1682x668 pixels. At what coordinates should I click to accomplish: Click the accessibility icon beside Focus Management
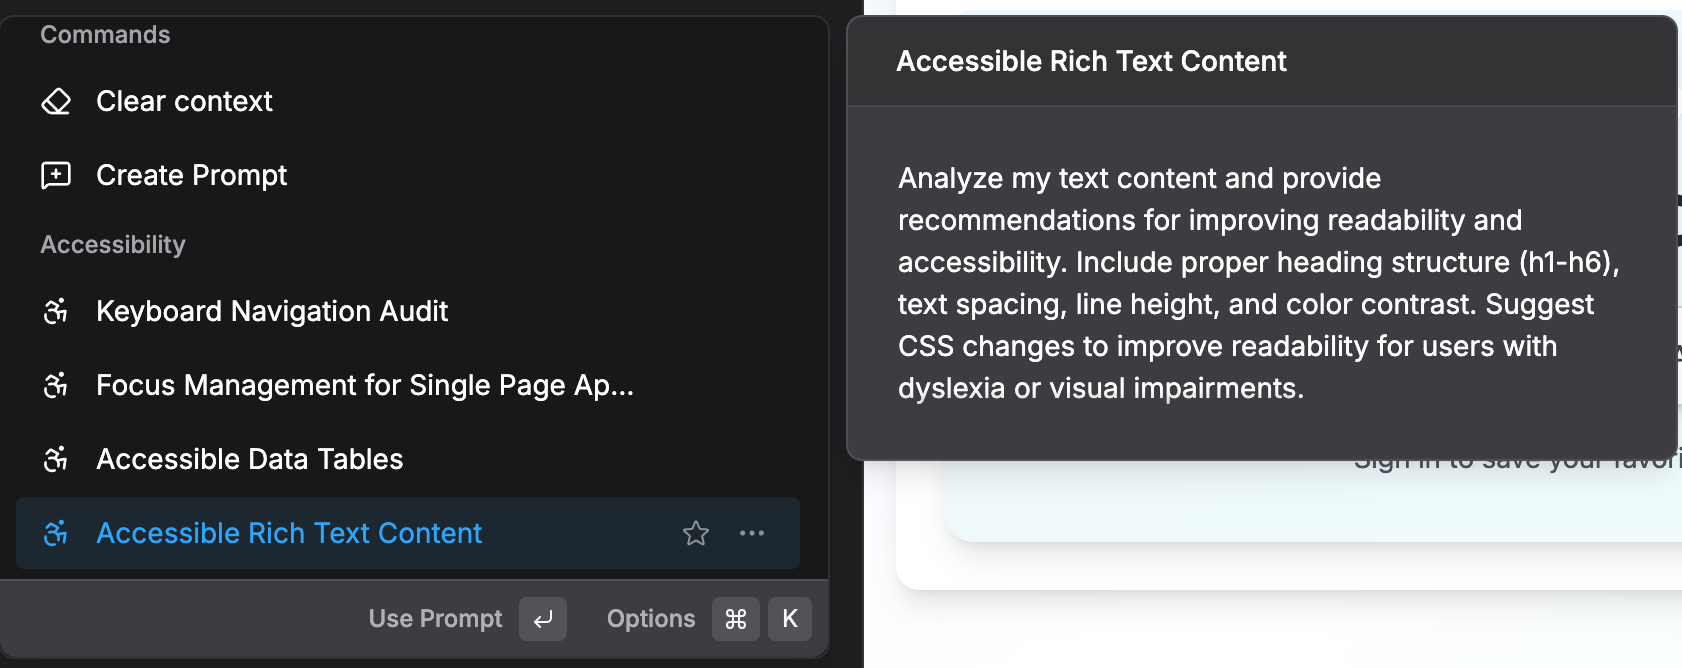point(56,386)
